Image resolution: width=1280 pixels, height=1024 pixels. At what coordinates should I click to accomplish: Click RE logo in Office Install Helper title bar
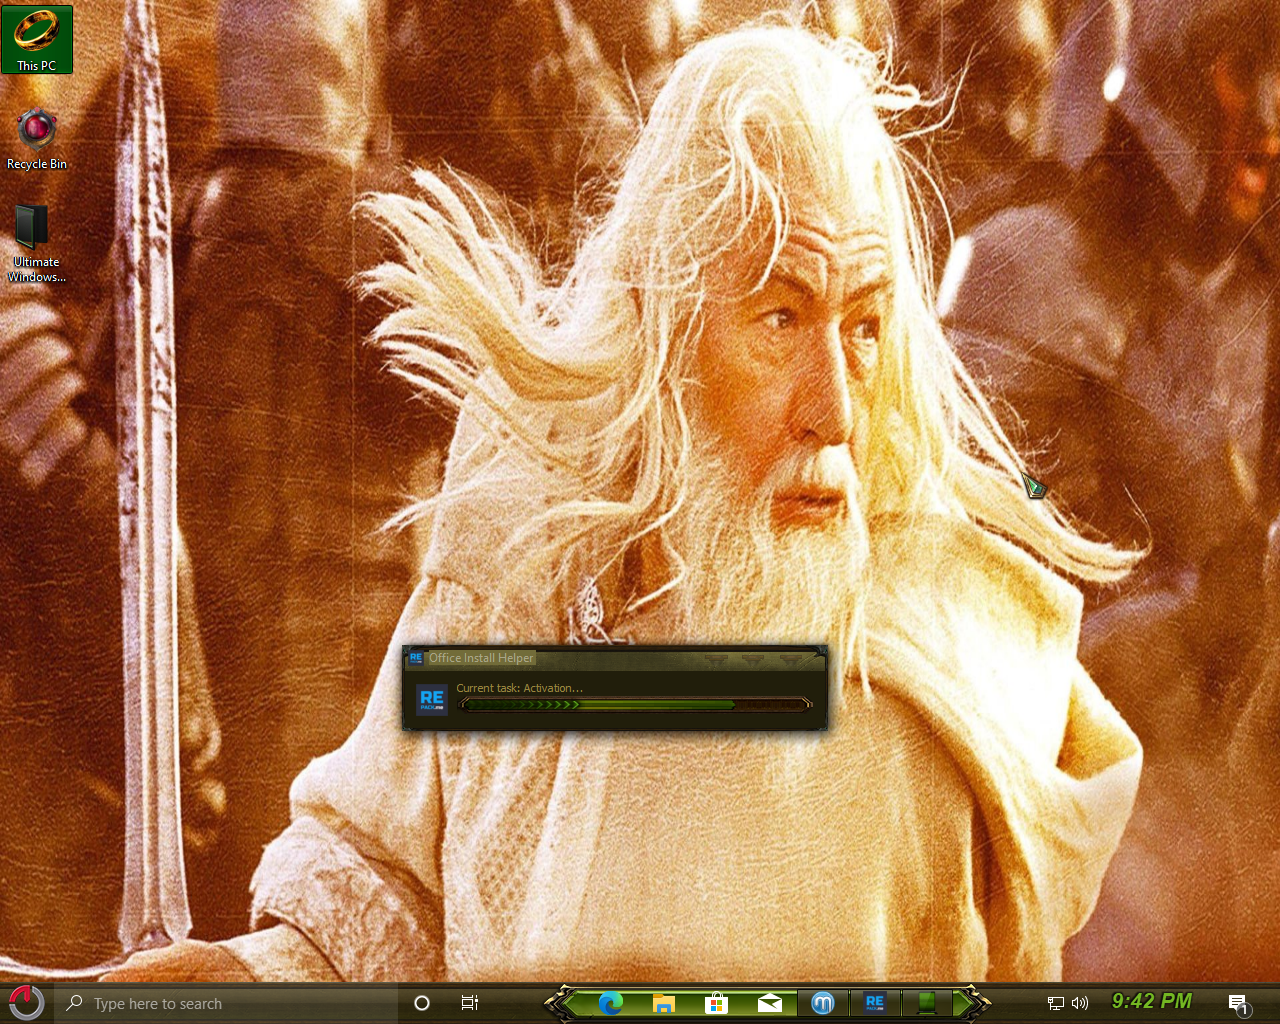(x=416, y=658)
